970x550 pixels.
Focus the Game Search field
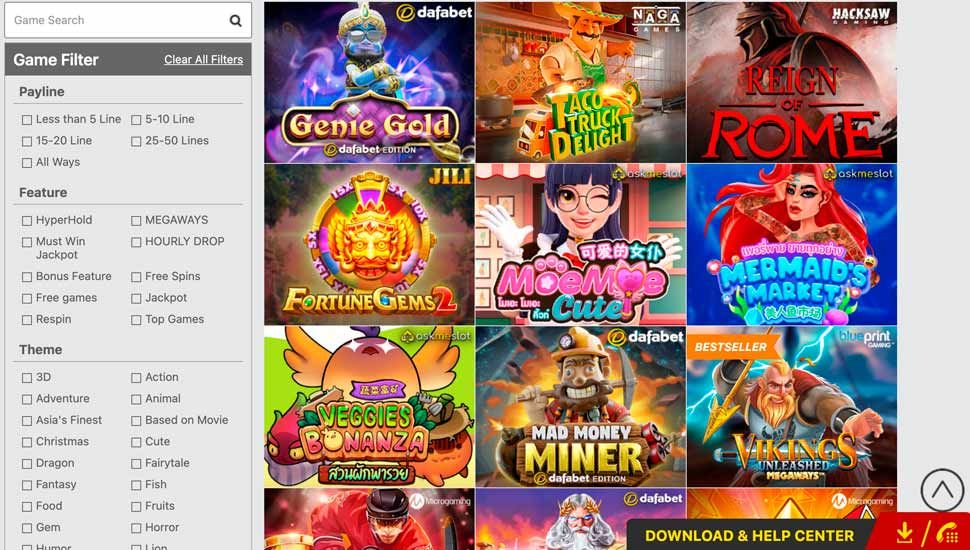128,20
